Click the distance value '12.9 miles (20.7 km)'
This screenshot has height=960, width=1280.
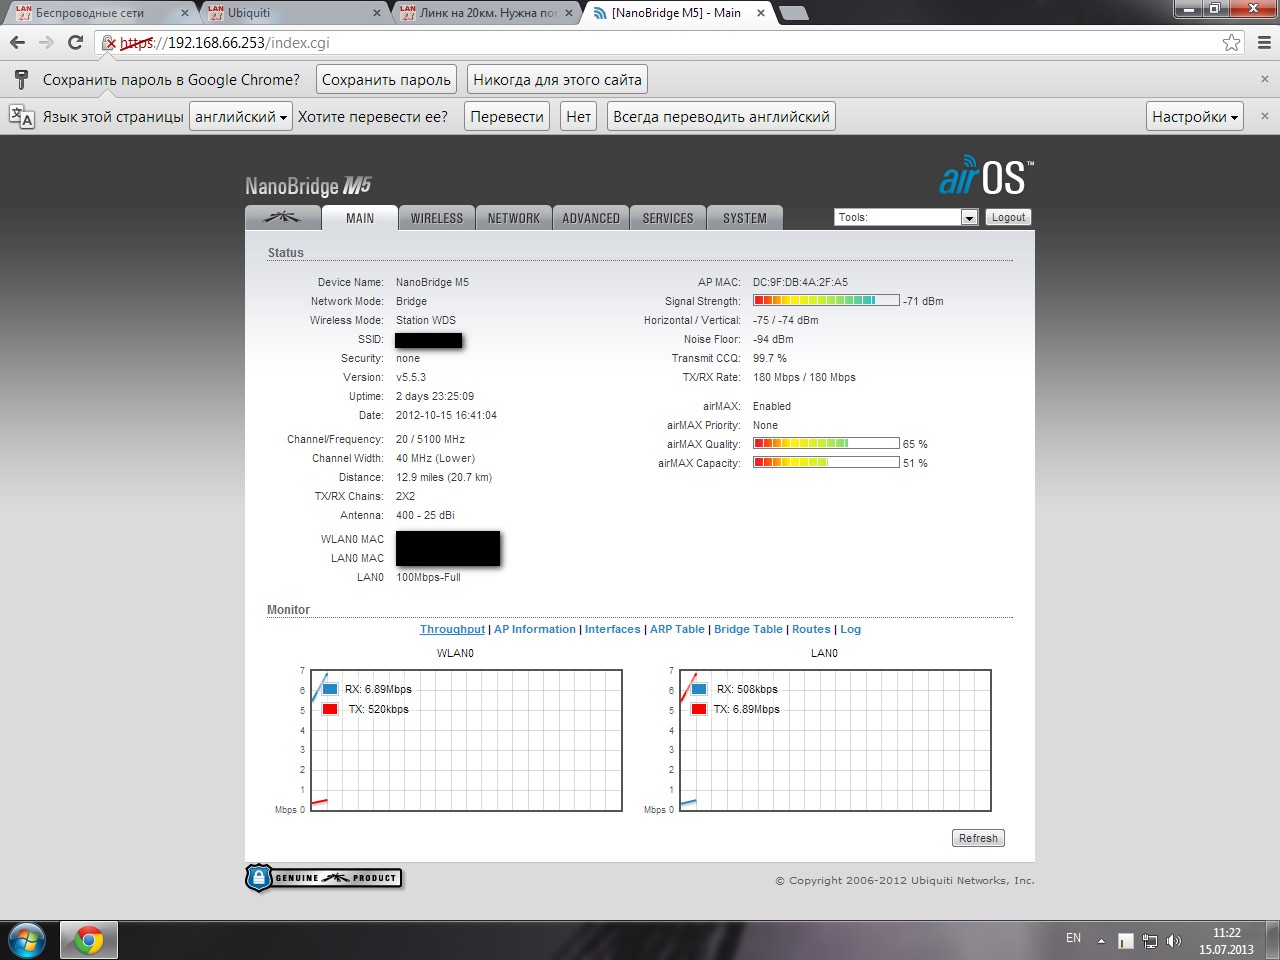444,477
